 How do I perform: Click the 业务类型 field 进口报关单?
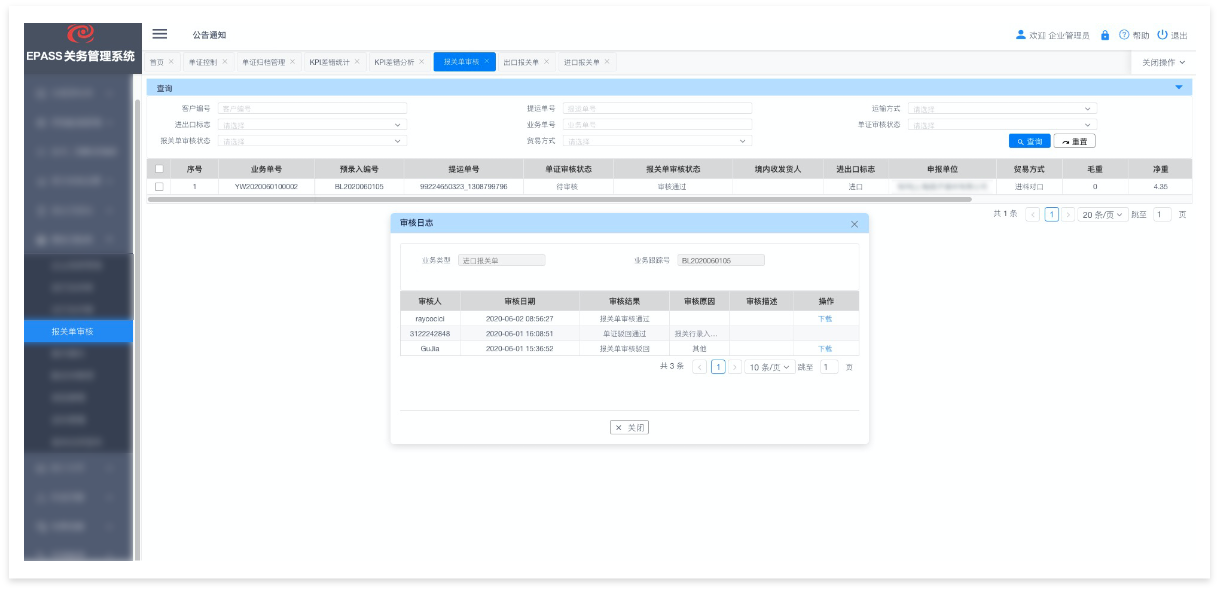(x=502, y=260)
